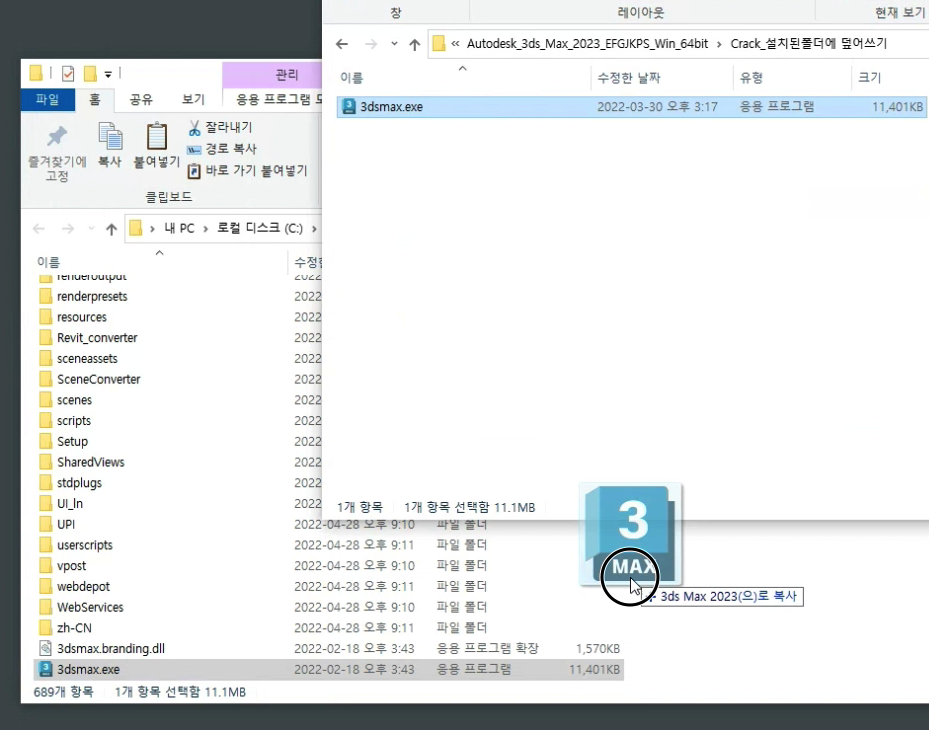Select userscripts folder name
This screenshot has height=730, width=929.
pos(85,545)
